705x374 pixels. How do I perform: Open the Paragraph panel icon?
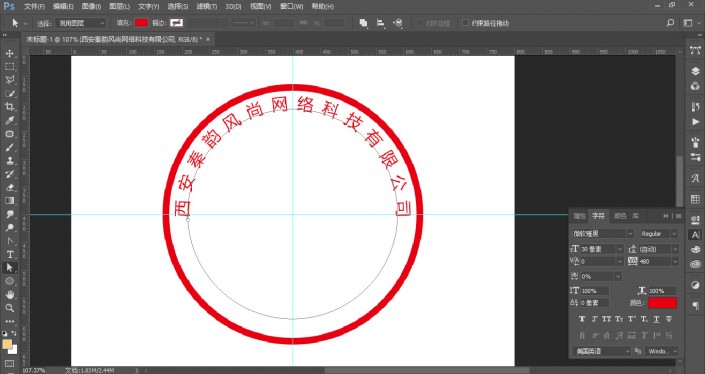[695, 306]
